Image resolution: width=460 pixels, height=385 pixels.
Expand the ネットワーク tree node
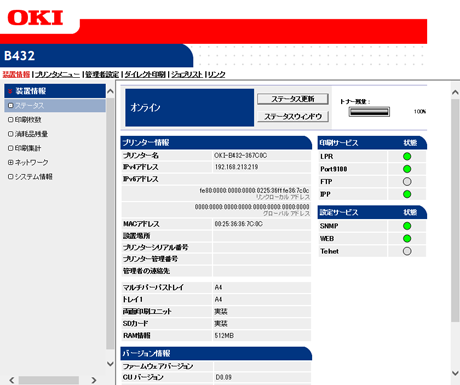coord(11,162)
